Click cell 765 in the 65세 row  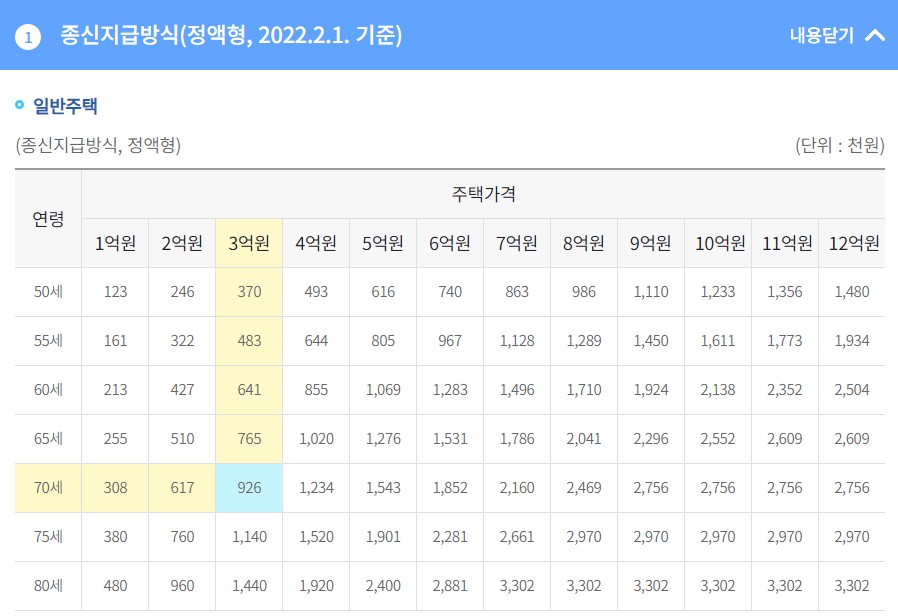(x=249, y=439)
